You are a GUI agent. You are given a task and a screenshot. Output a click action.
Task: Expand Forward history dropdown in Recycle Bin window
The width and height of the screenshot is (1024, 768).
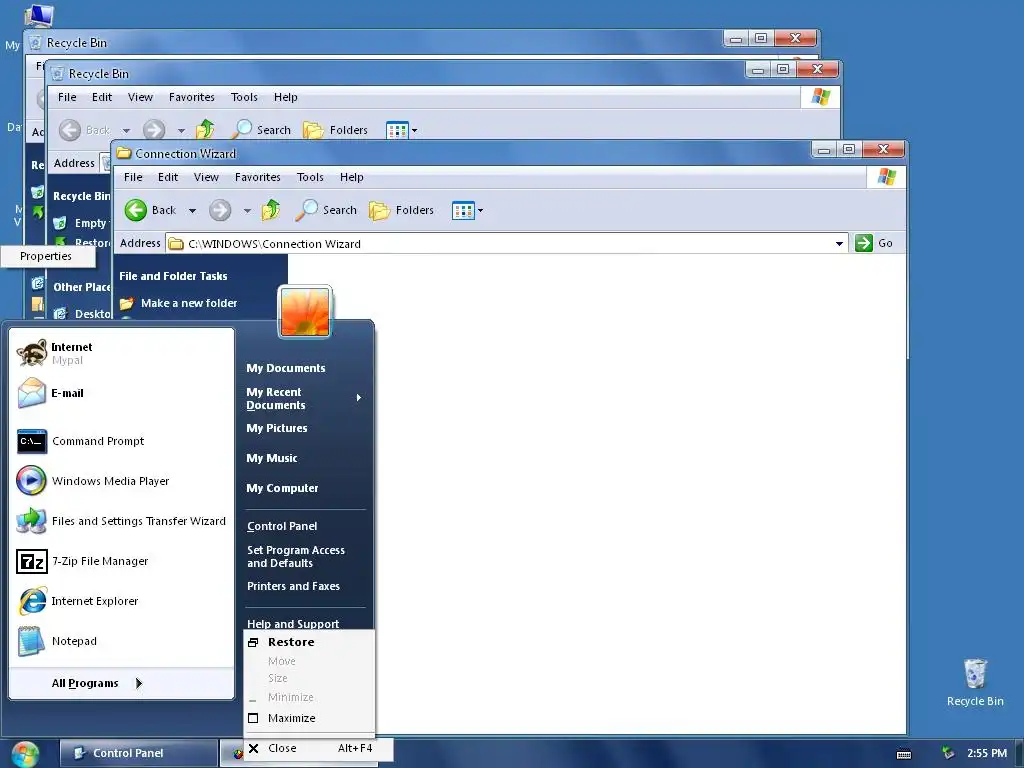[x=181, y=131]
